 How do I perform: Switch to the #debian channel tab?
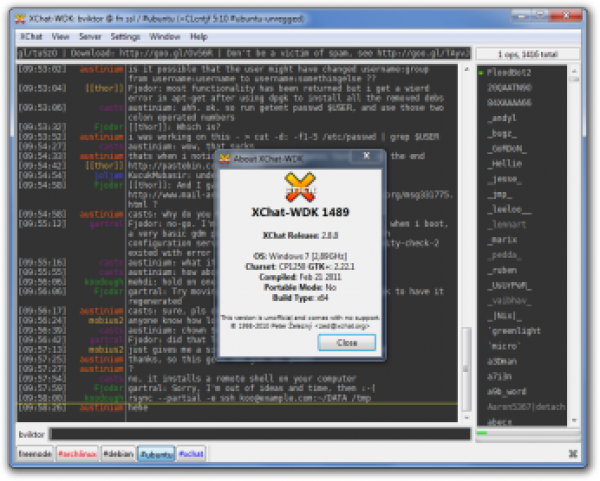pyautogui.click(x=118, y=454)
